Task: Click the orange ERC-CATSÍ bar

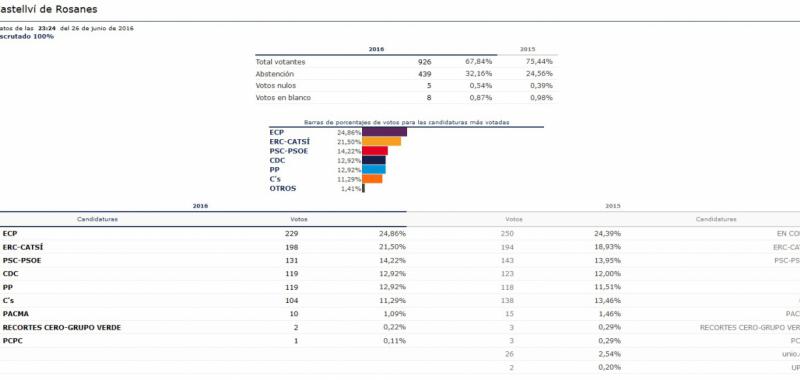Action: point(381,141)
